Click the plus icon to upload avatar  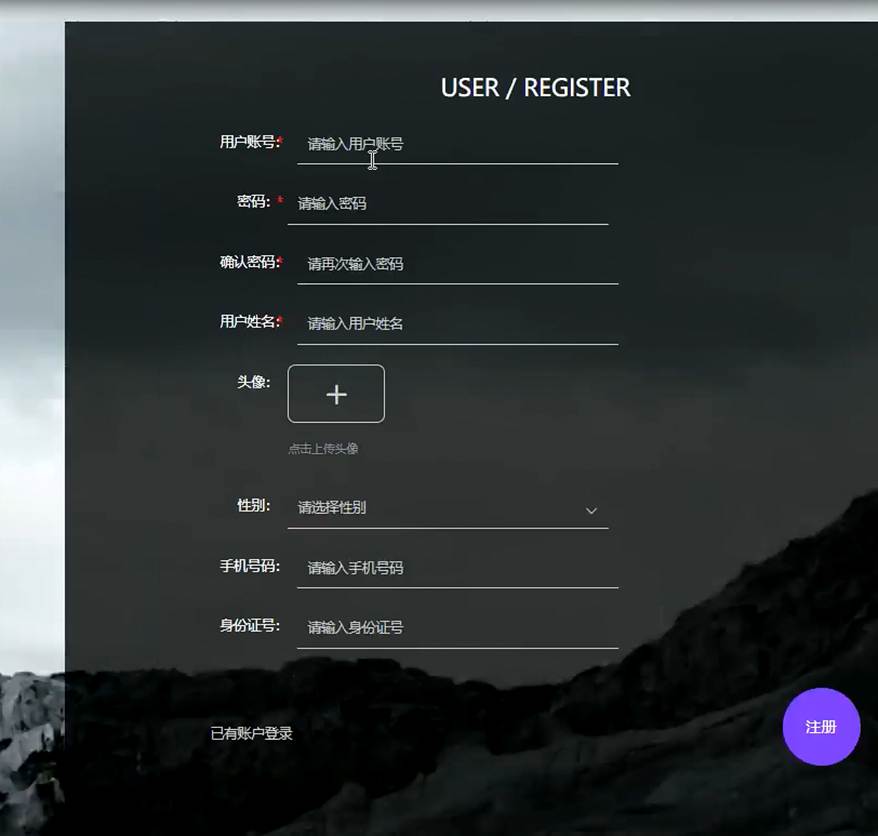point(336,394)
